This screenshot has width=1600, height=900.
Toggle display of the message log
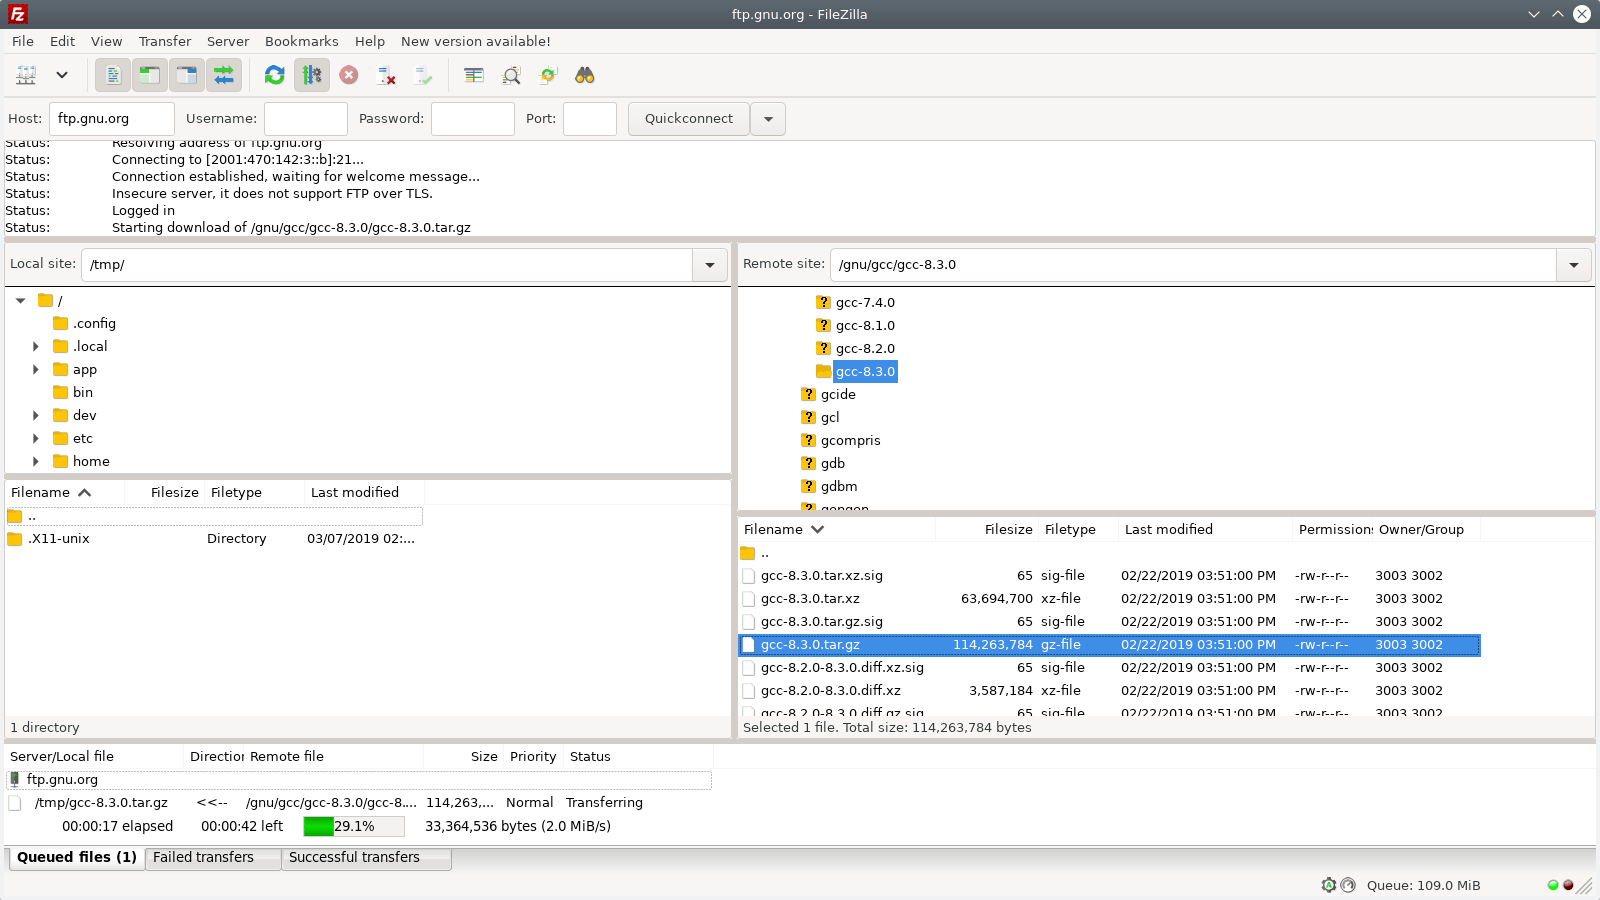click(x=112, y=75)
